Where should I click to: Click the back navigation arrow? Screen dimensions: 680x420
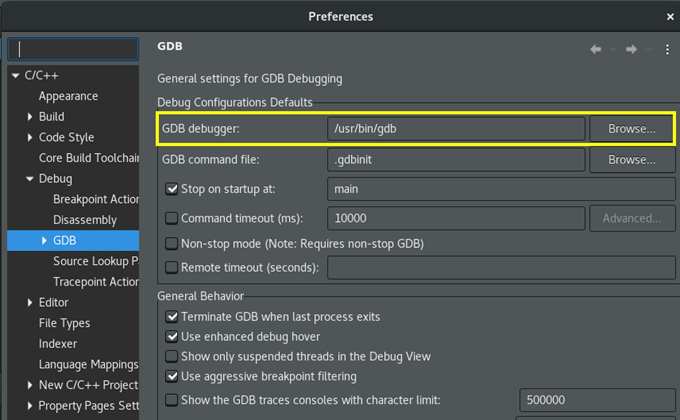click(x=595, y=49)
